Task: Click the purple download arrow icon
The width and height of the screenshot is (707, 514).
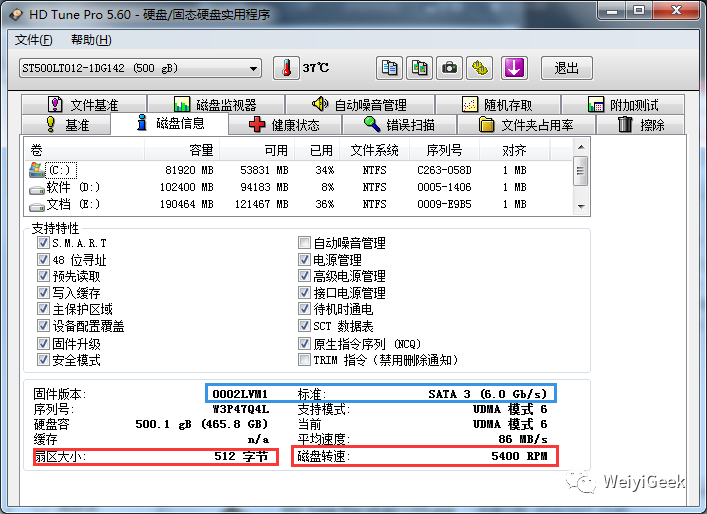Action: (514, 68)
